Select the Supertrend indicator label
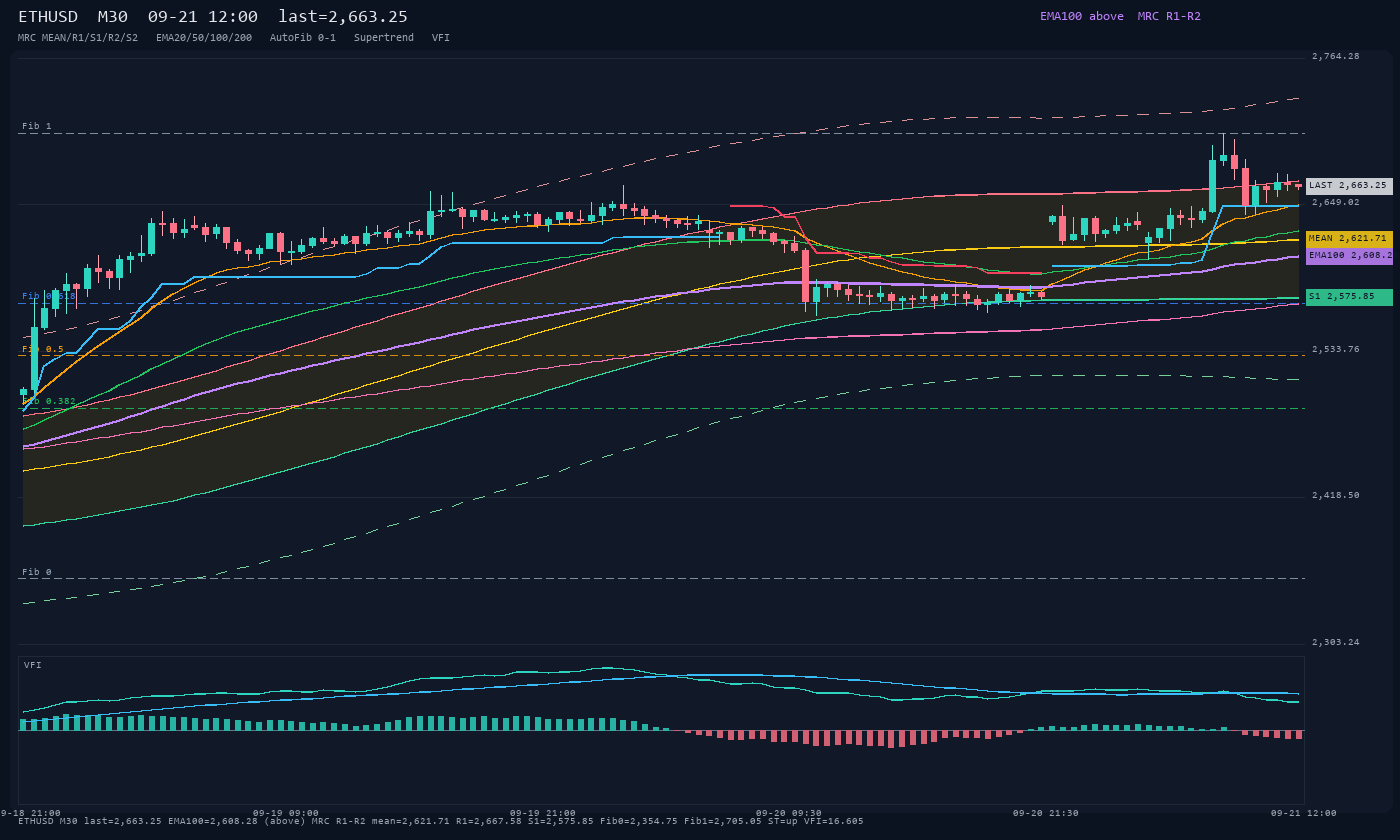This screenshot has width=1400, height=840. point(384,38)
